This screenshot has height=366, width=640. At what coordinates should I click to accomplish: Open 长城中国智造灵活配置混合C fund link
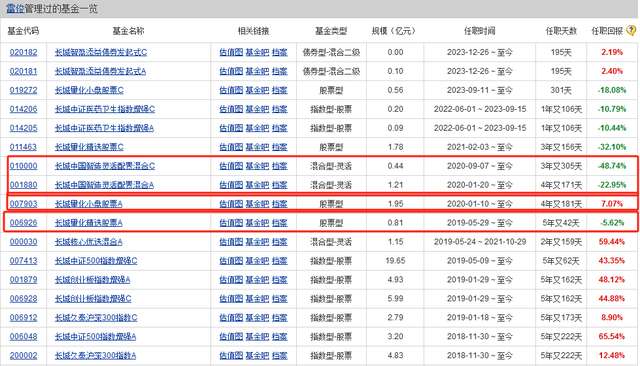[x=105, y=166]
